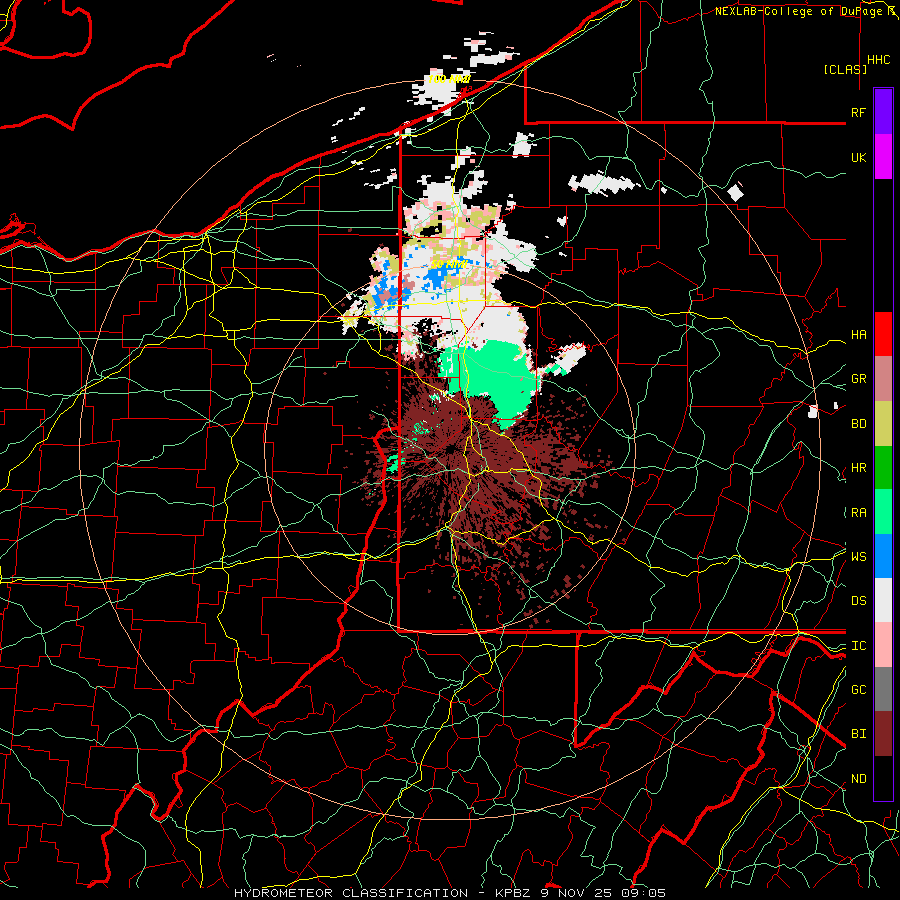Screen dimensions: 900x900
Task: Click the large mint green rain echo
Action: 495,376
